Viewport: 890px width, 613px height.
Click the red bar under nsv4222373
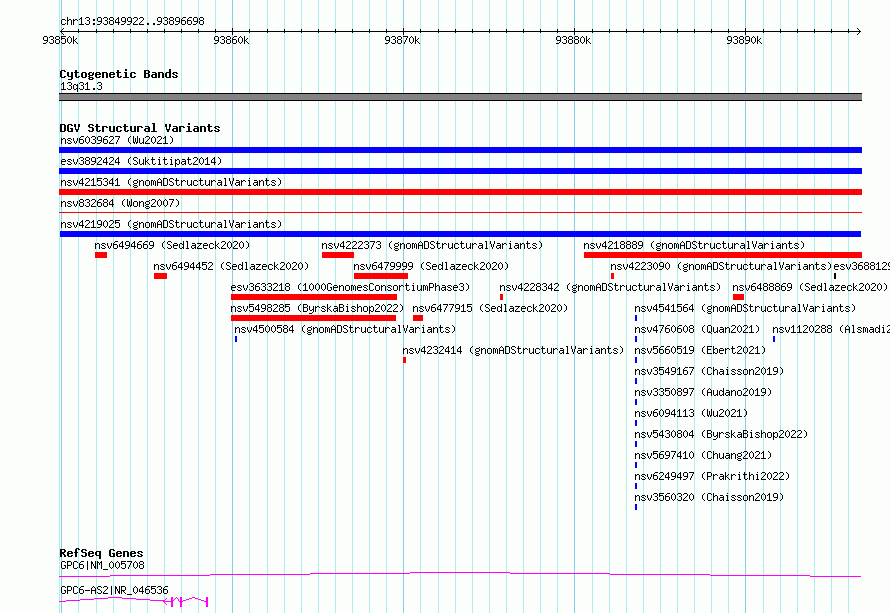pyautogui.click(x=338, y=255)
